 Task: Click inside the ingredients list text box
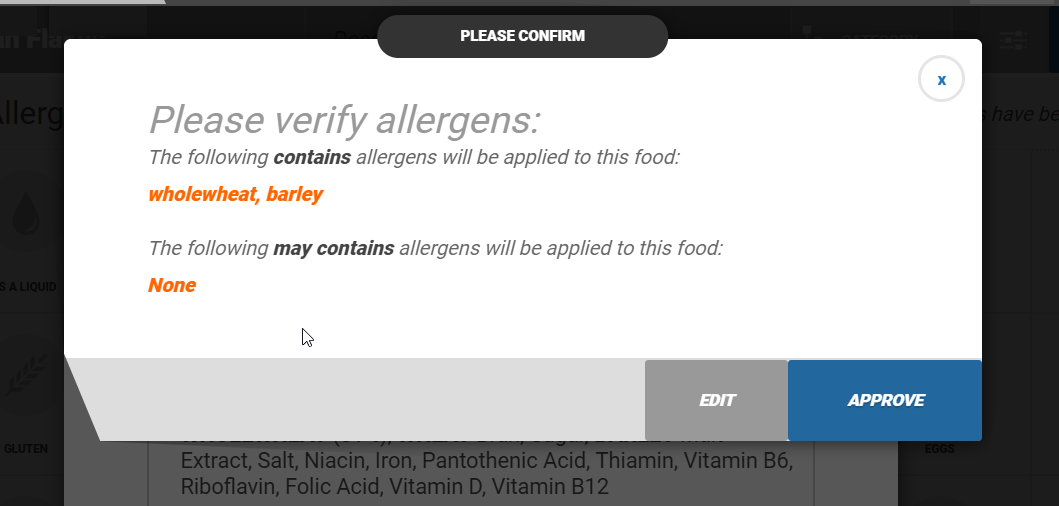coord(480,474)
